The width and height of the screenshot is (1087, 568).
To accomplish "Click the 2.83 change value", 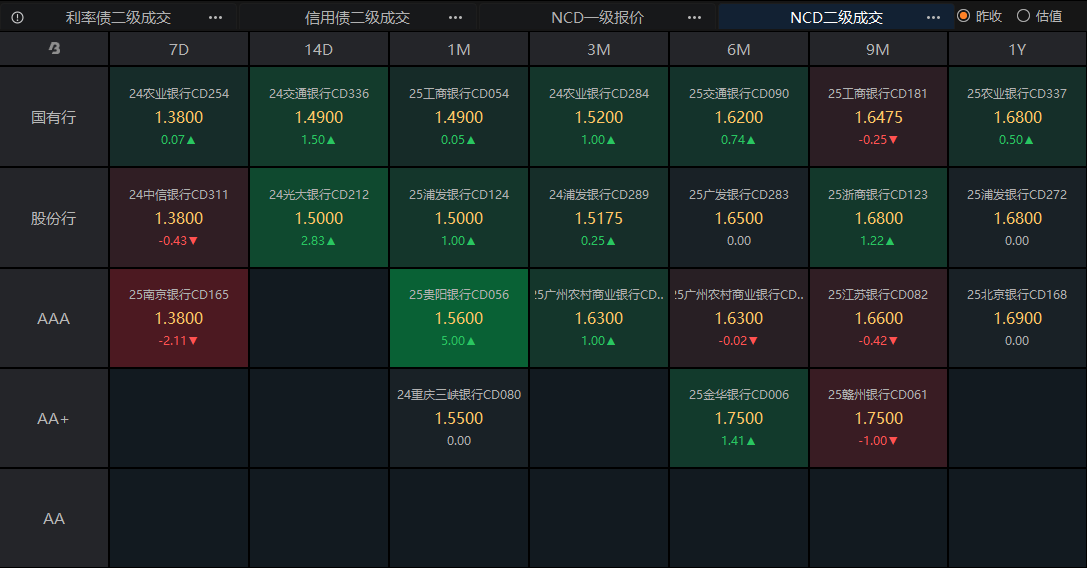I will point(318,241).
